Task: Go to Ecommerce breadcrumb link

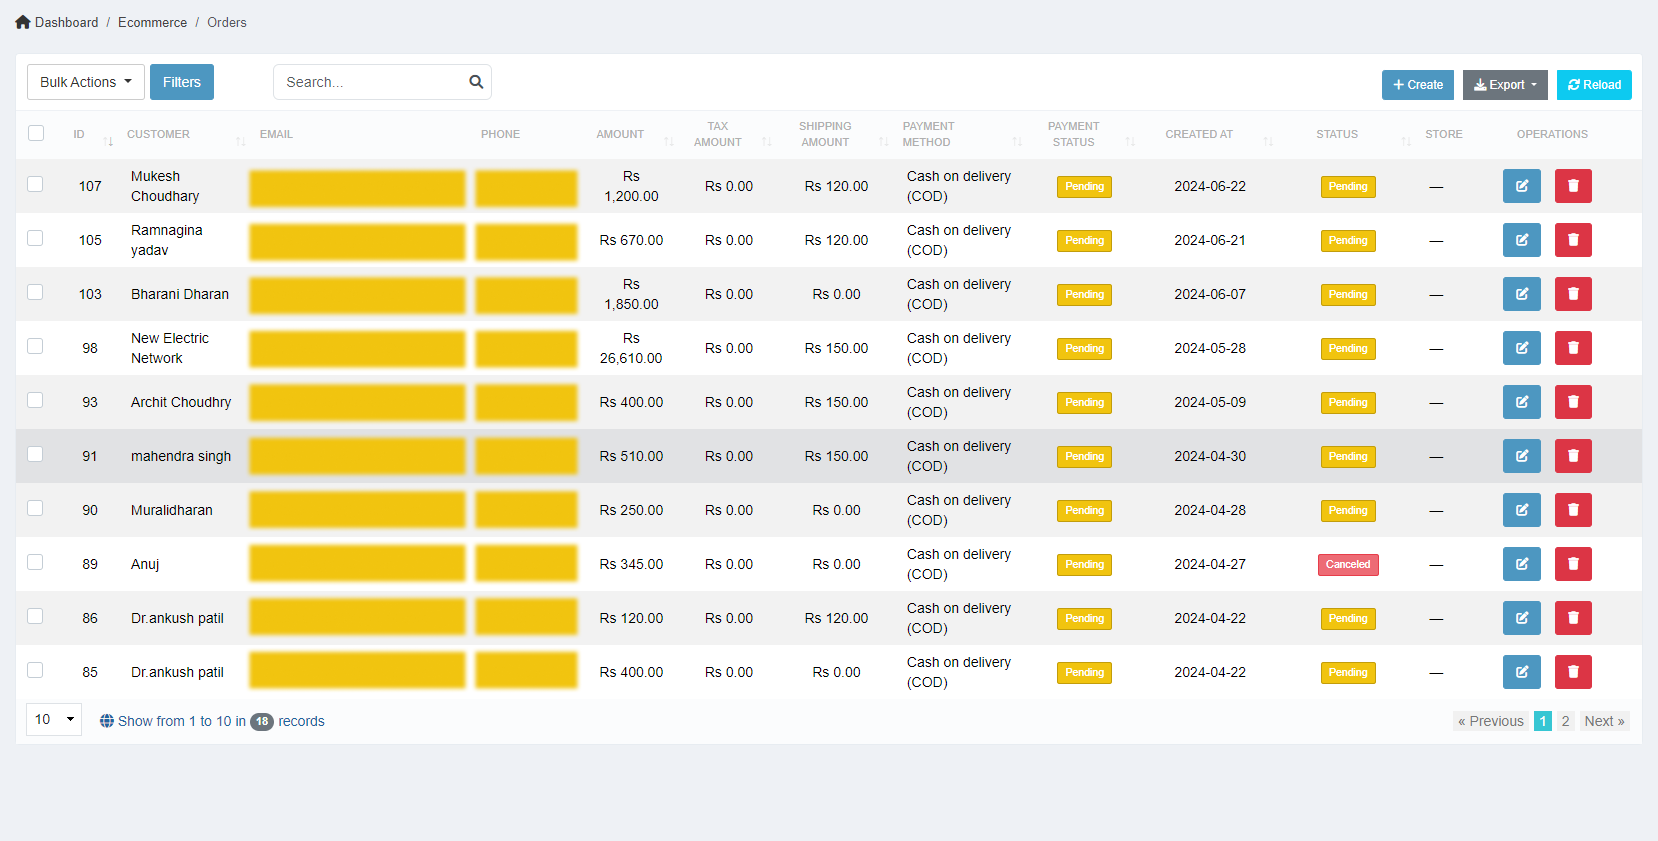Action: coord(152,22)
